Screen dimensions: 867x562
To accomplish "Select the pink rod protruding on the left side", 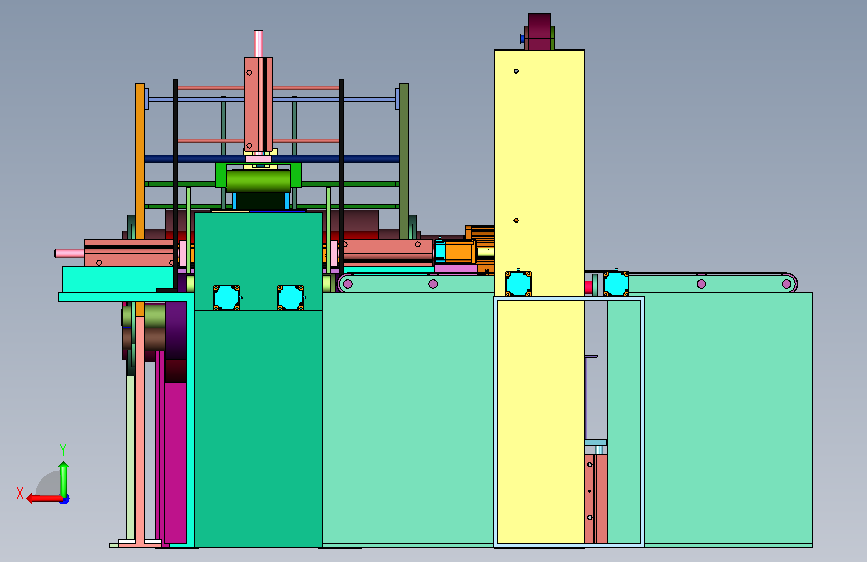I will (69, 253).
